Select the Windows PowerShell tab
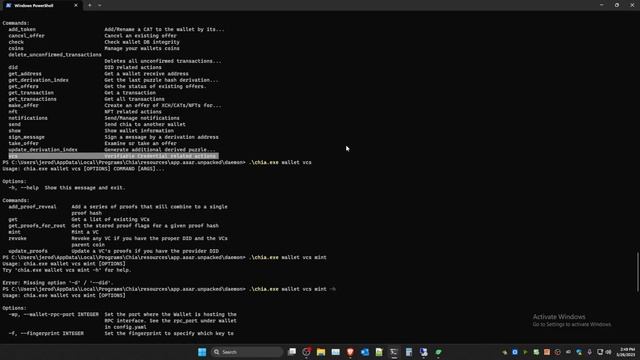Viewport: 640px width, 360px height. pyautogui.click(x=41, y=5)
